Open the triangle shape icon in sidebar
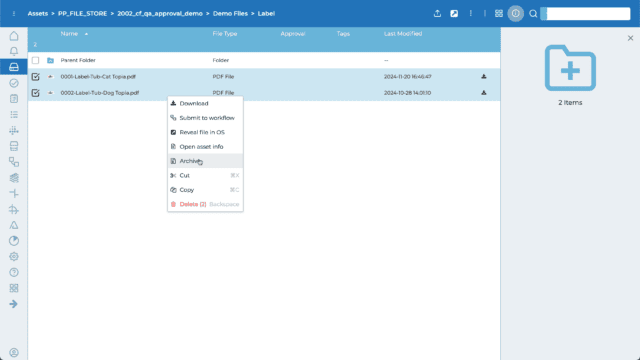 coord(14,225)
